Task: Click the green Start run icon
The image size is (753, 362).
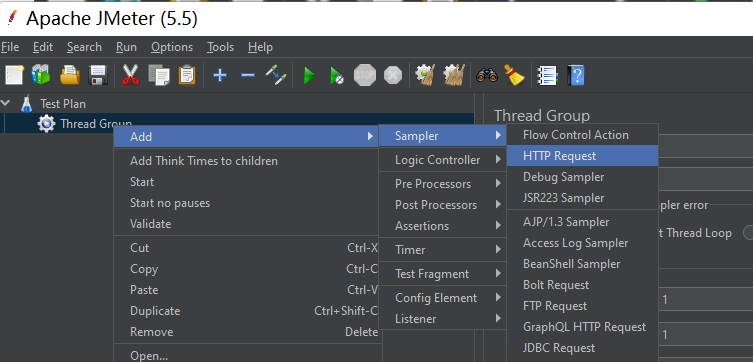Action: click(309, 76)
